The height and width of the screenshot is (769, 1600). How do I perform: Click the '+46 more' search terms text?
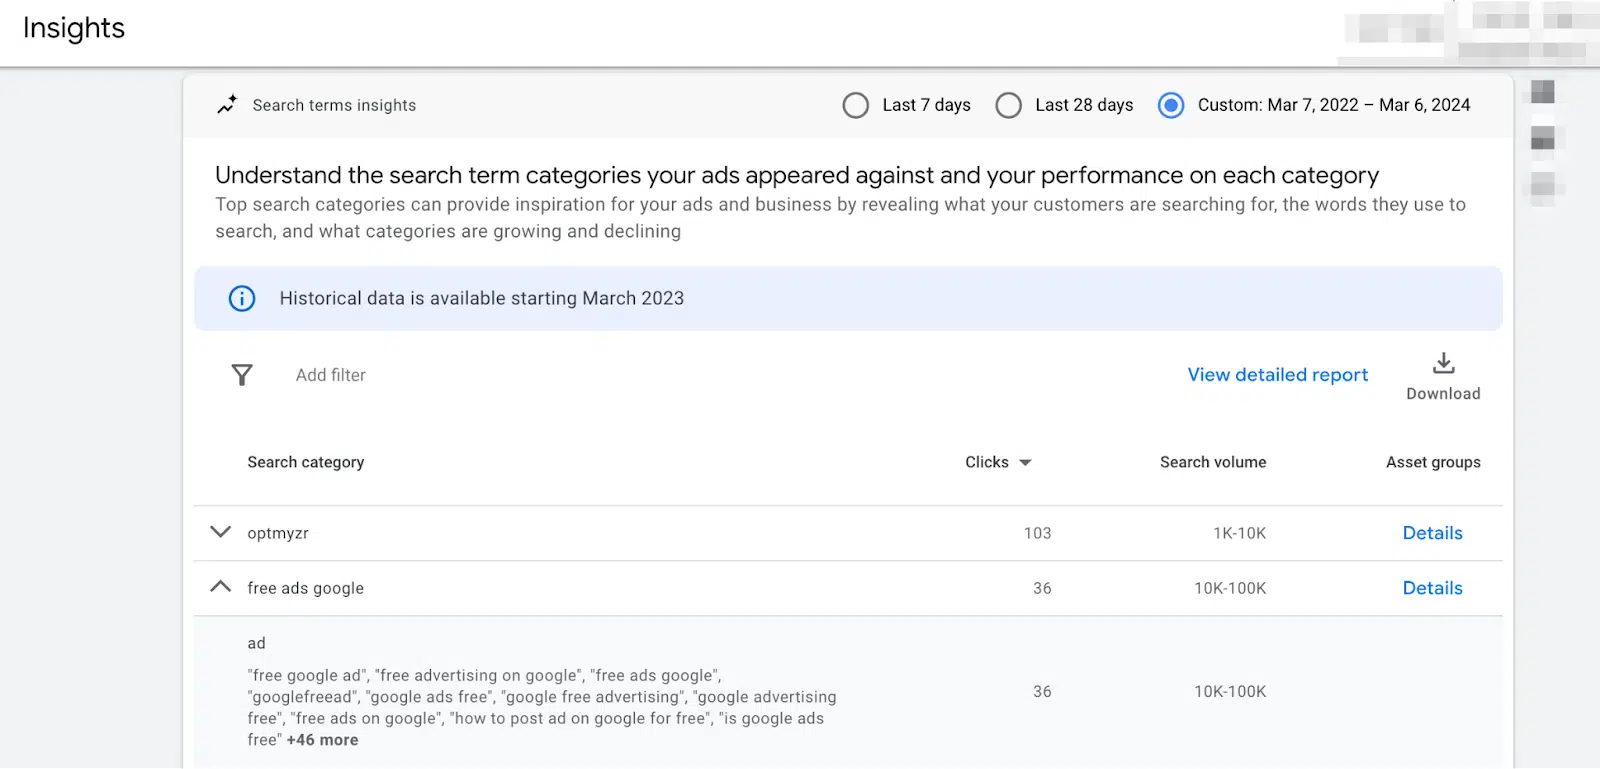click(322, 740)
